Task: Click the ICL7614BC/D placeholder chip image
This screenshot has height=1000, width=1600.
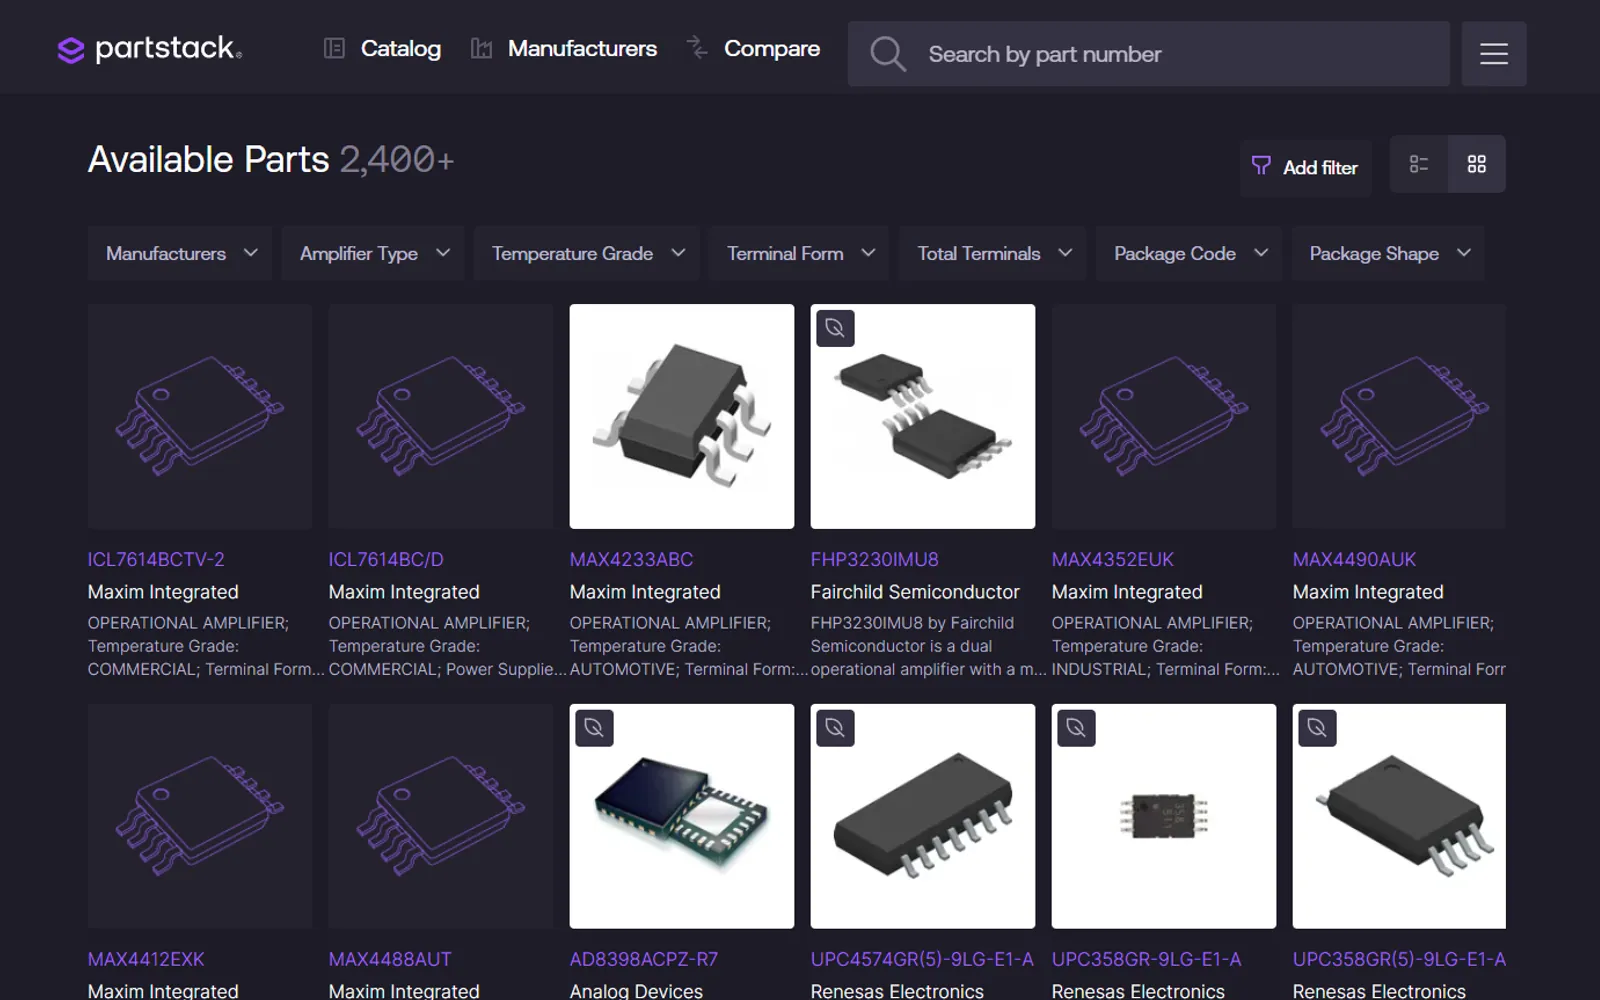Action: (441, 416)
